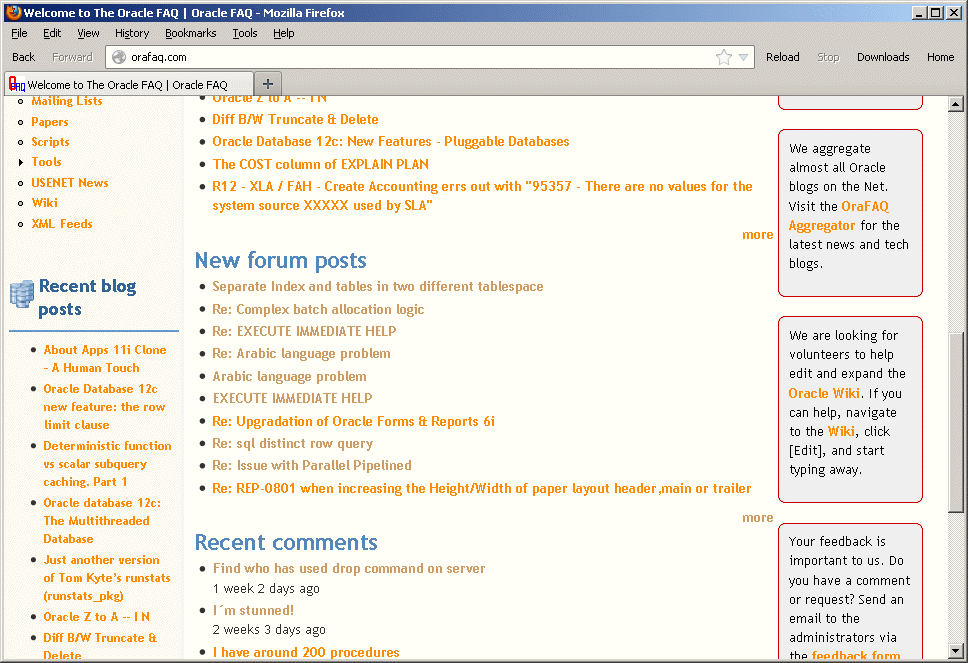Open the View menu
Screen dimensions: 968x663
(x=88, y=33)
